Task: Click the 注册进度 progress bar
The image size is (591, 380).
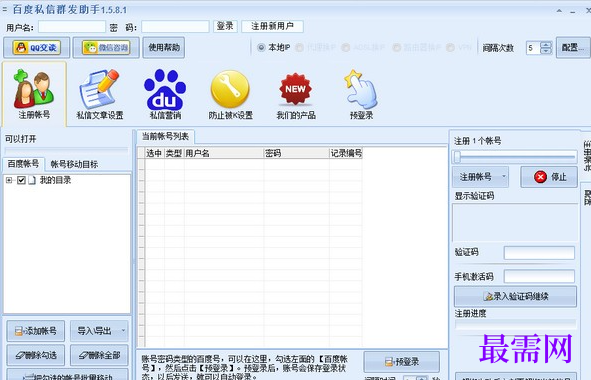Action: (x=515, y=325)
